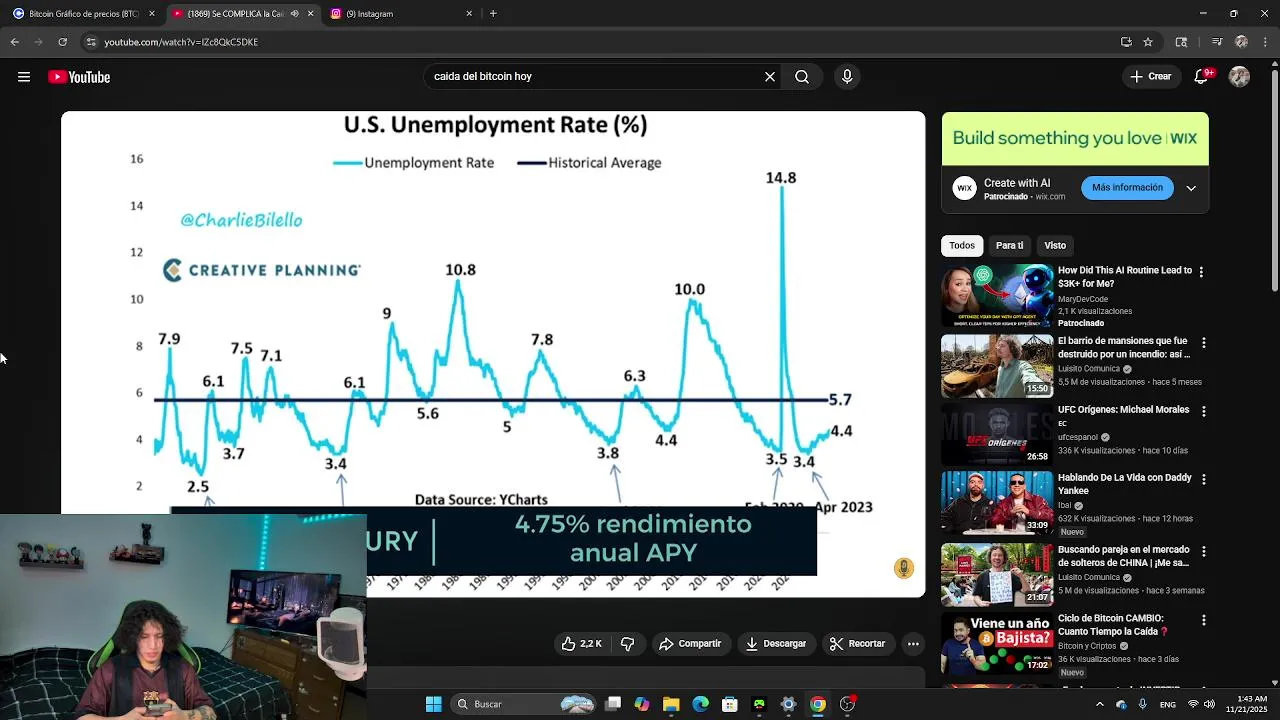1280x720 pixels.
Task: Like the video with thumbs up
Action: pyautogui.click(x=583, y=644)
